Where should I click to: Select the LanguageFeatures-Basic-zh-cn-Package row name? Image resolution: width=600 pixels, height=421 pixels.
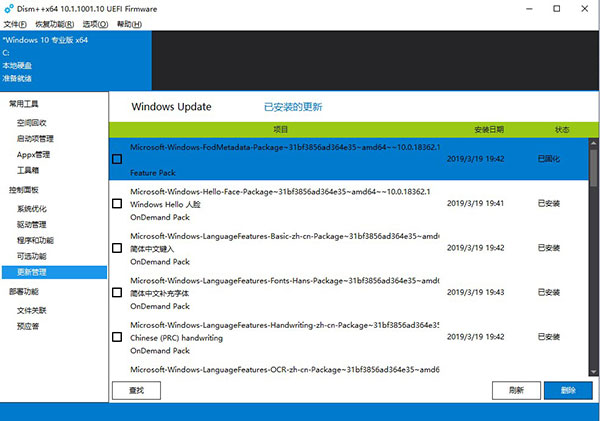pyautogui.click(x=285, y=236)
